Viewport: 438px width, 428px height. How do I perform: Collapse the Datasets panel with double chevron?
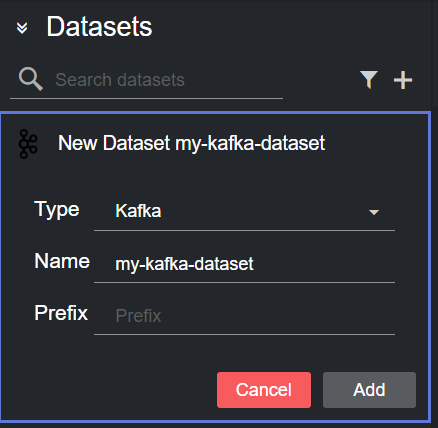22,28
